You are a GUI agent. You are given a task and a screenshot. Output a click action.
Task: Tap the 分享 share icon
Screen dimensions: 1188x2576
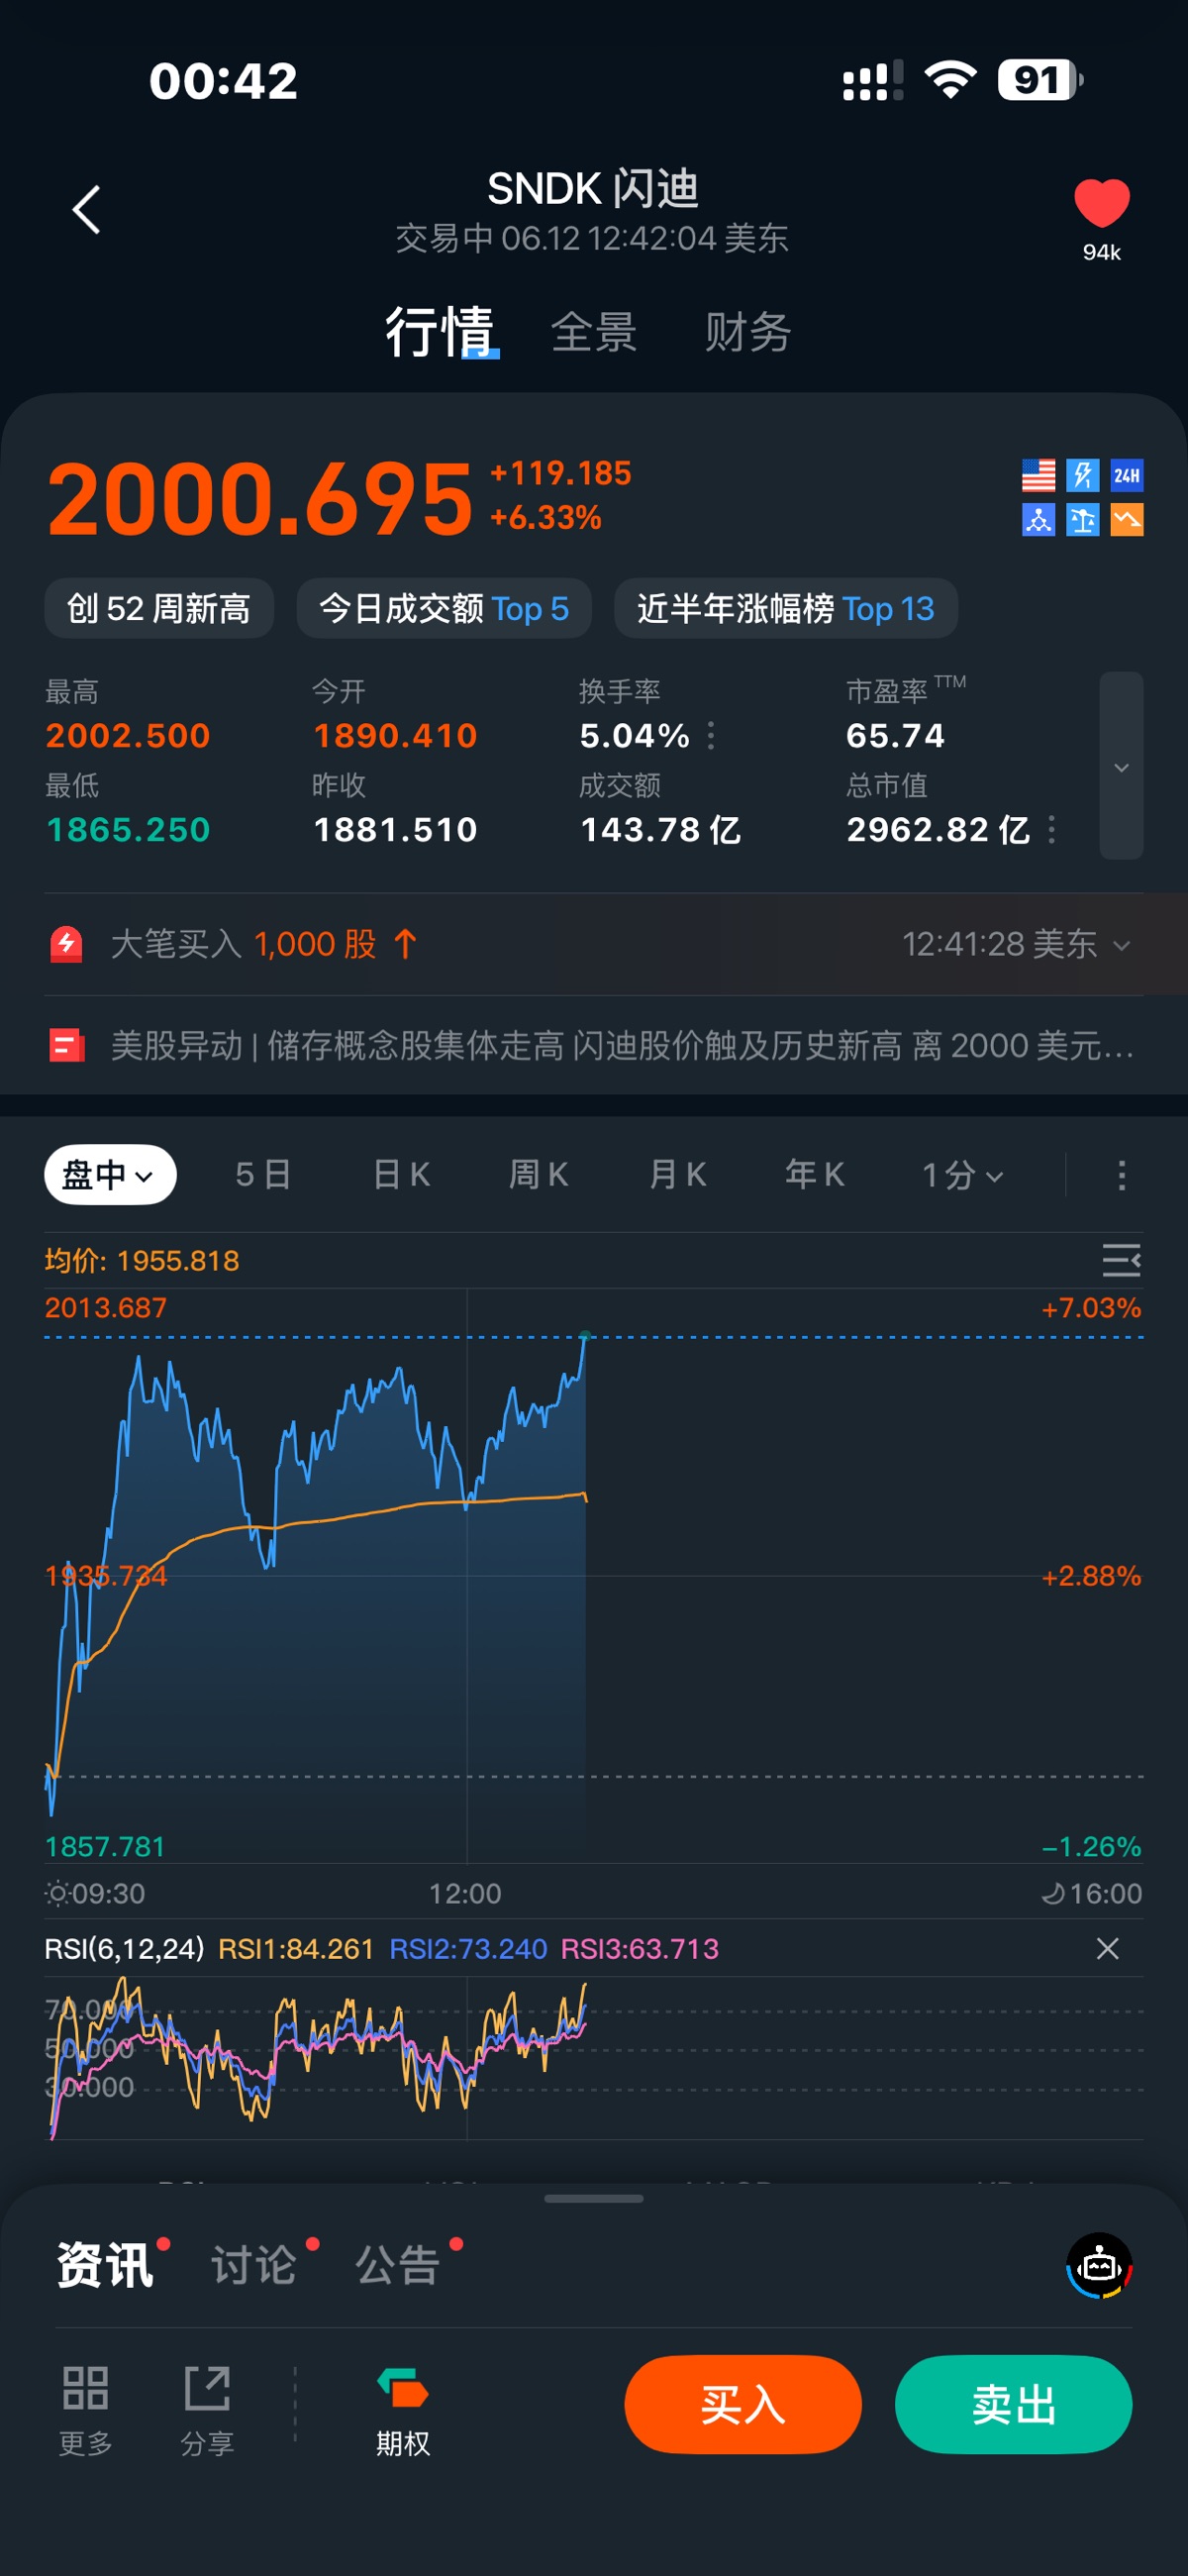(x=207, y=2410)
